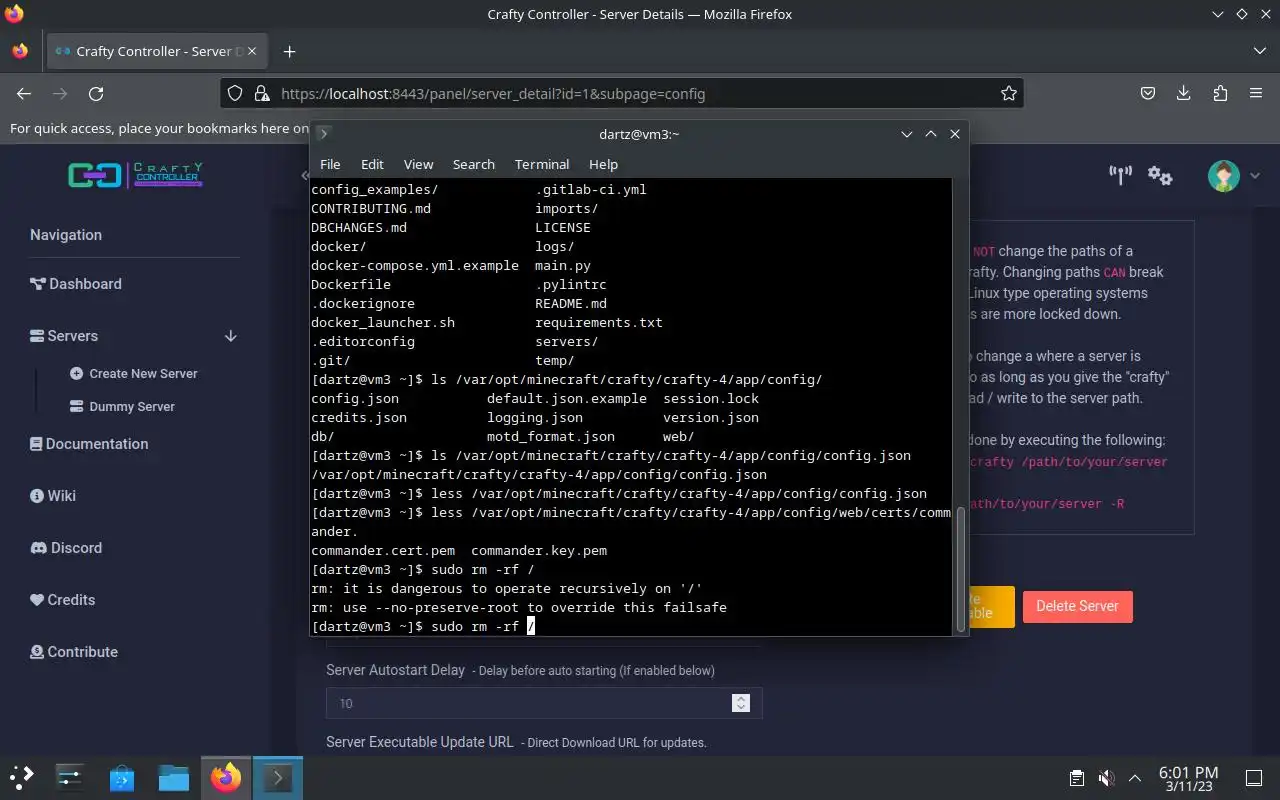Click the muted volume tray icon
This screenshot has height=800, width=1280.
[x=1106, y=778]
